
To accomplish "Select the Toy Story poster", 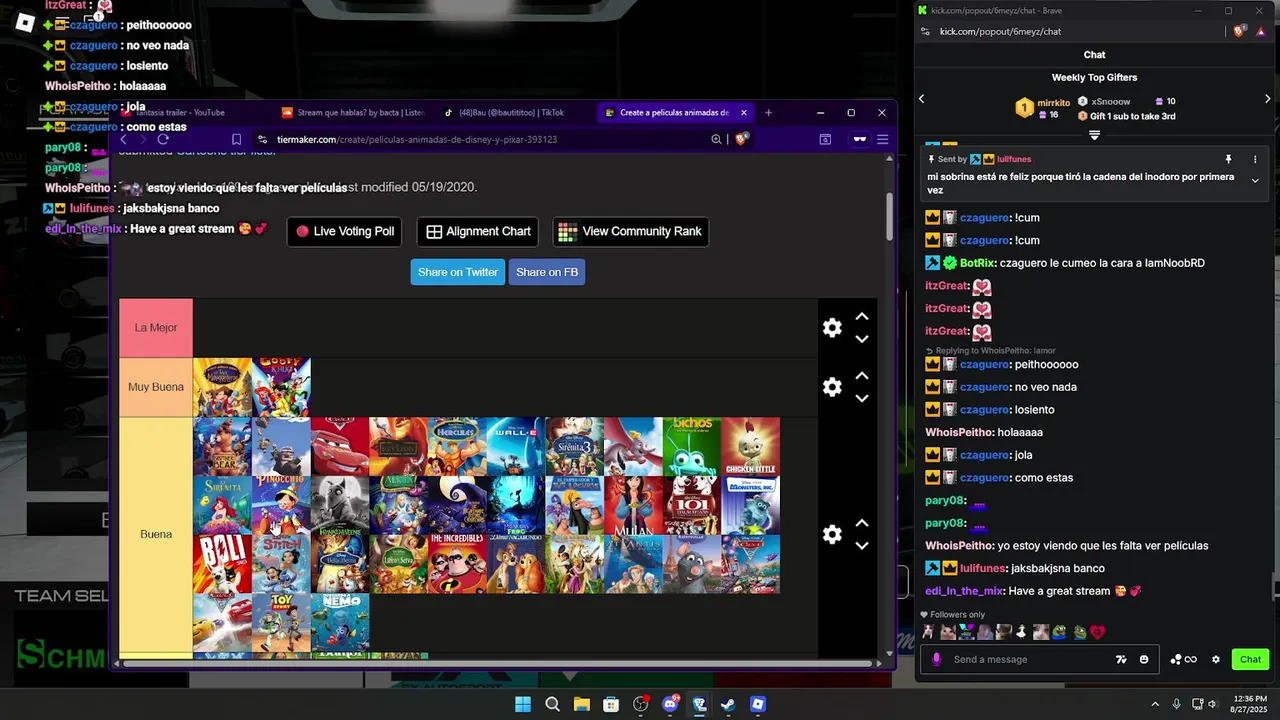I will [x=281, y=623].
